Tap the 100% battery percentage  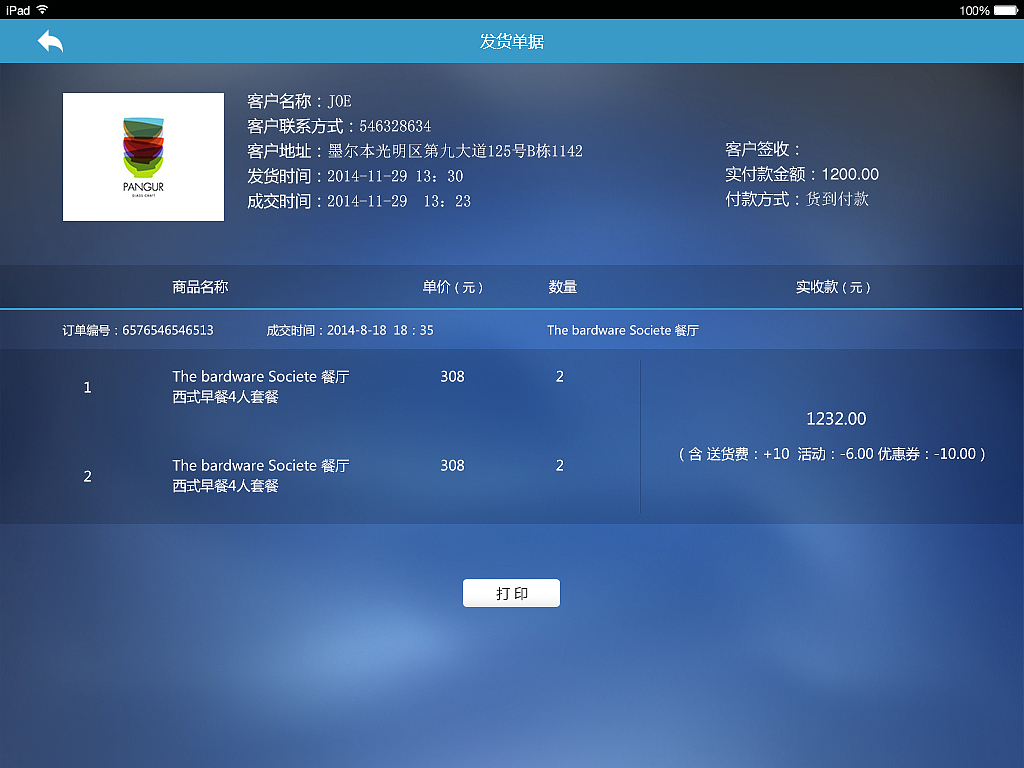point(974,10)
